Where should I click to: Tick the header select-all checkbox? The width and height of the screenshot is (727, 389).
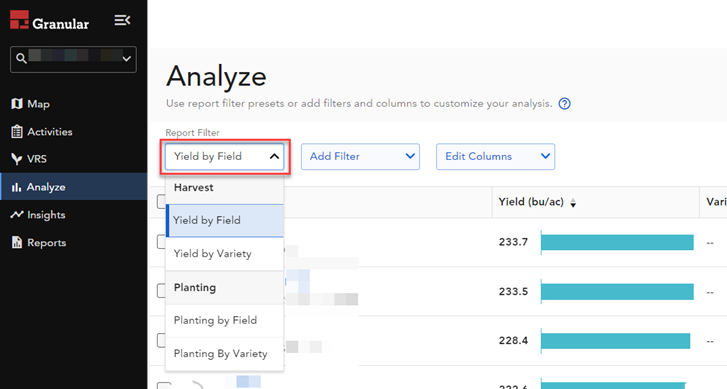(161, 202)
